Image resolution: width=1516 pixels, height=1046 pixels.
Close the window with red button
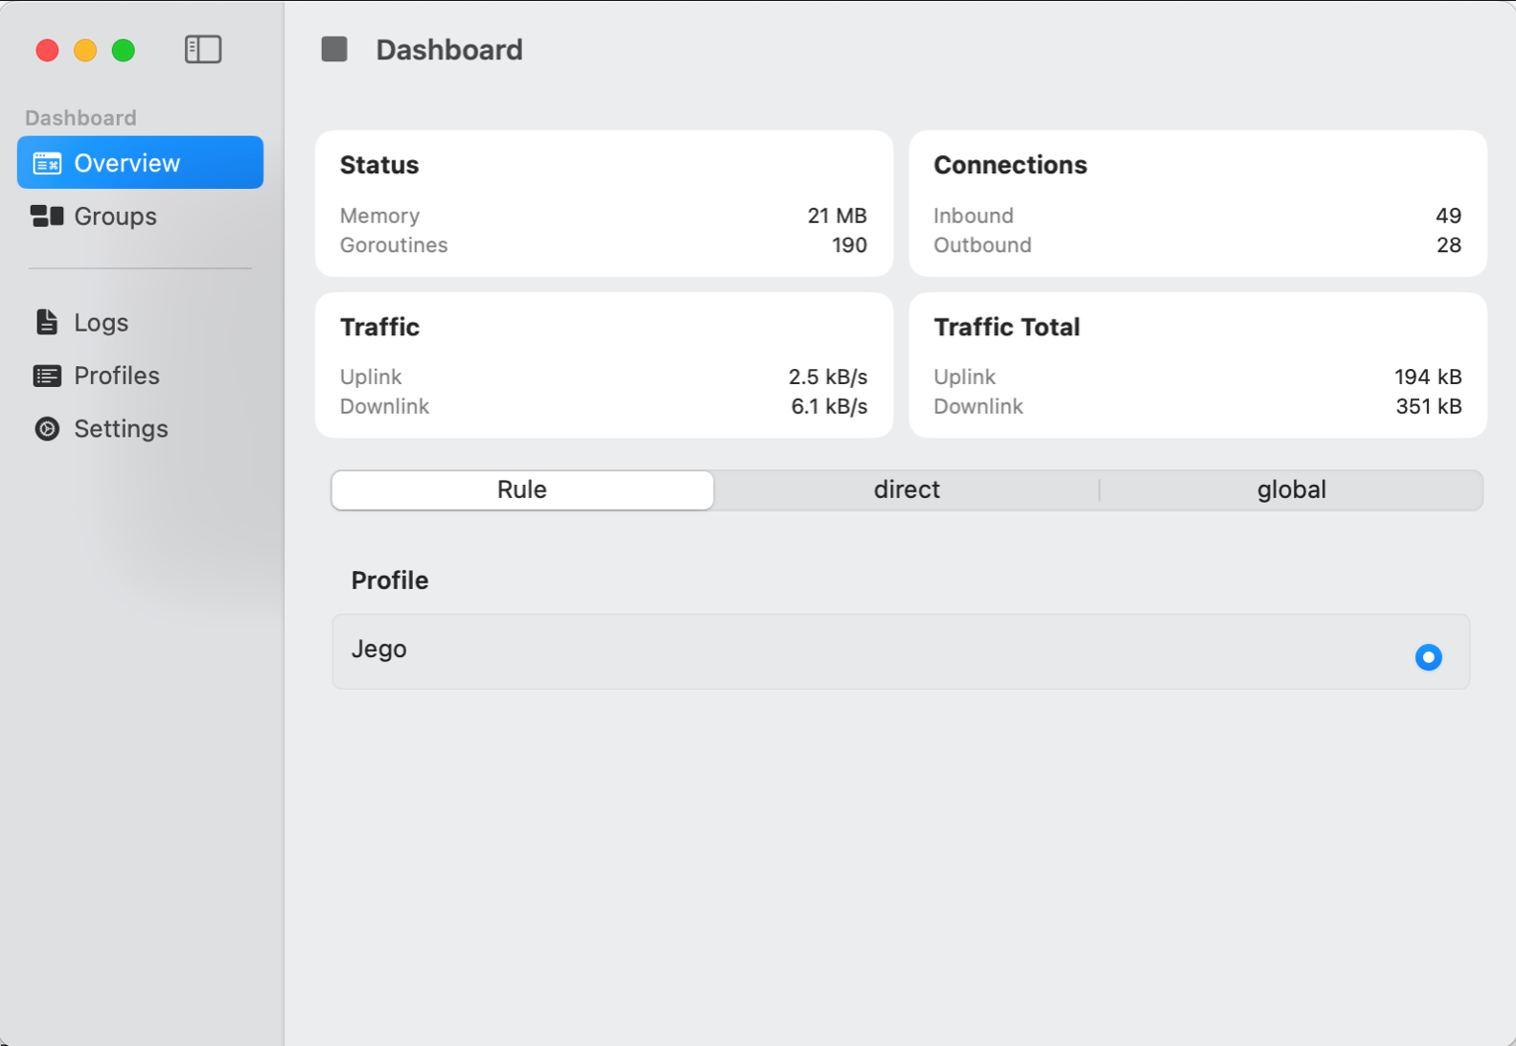(x=47, y=50)
